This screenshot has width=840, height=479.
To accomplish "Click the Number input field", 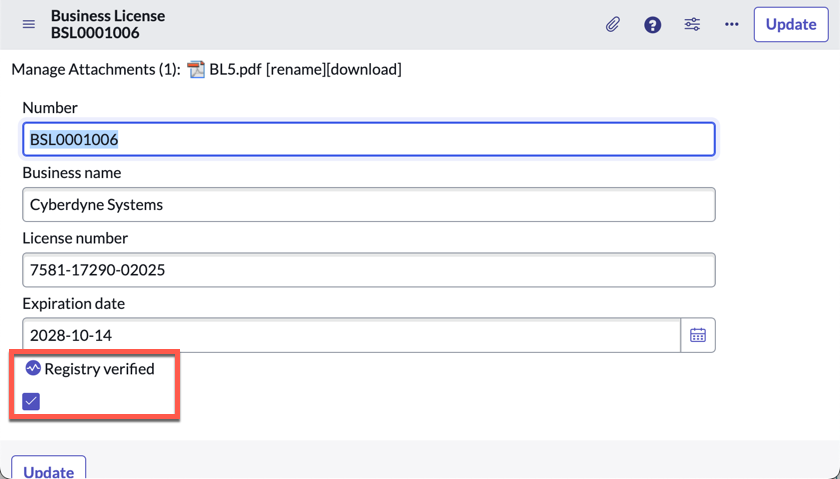I will [x=368, y=139].
